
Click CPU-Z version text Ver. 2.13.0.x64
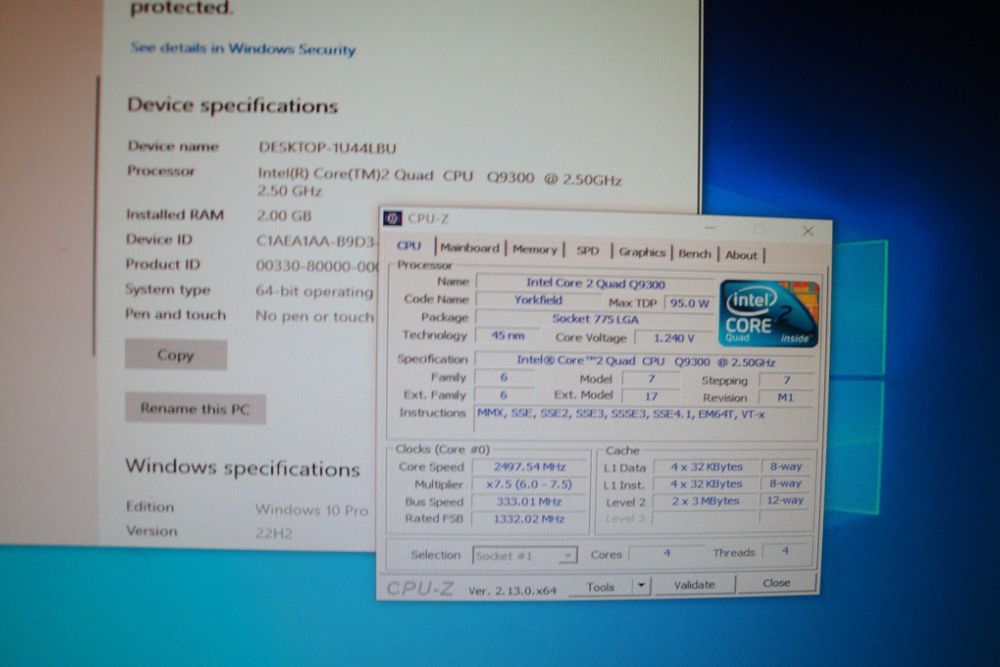tap(512, 590)
